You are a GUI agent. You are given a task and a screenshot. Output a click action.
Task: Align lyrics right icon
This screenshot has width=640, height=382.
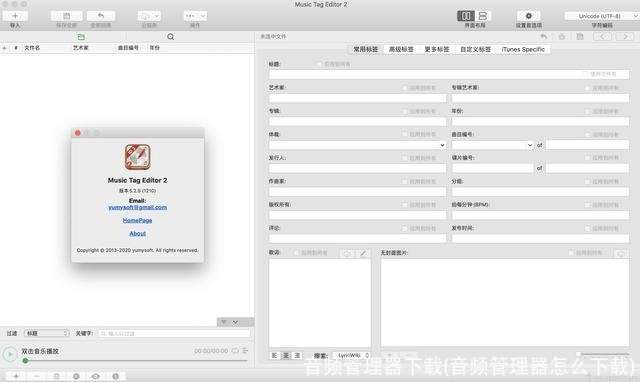[x=297, y=355]
